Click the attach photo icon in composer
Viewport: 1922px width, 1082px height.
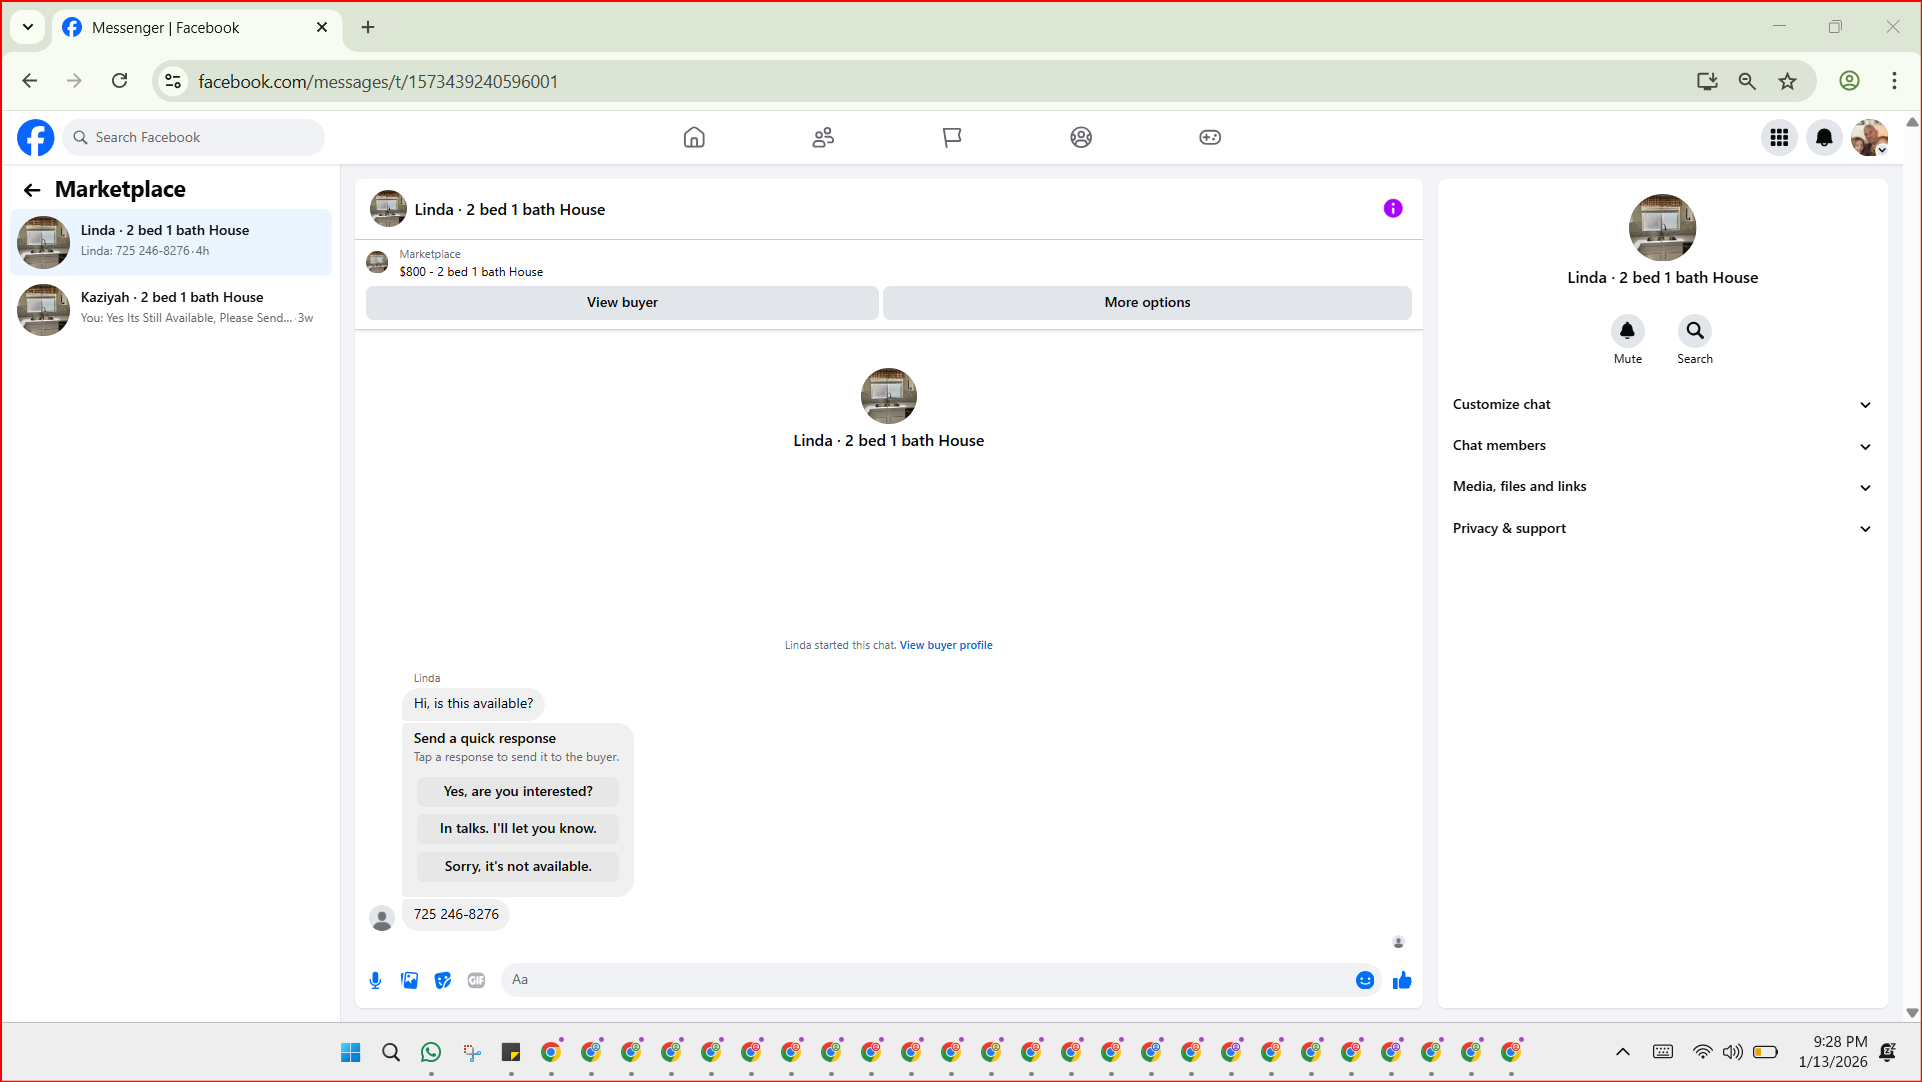pos(409,980)
